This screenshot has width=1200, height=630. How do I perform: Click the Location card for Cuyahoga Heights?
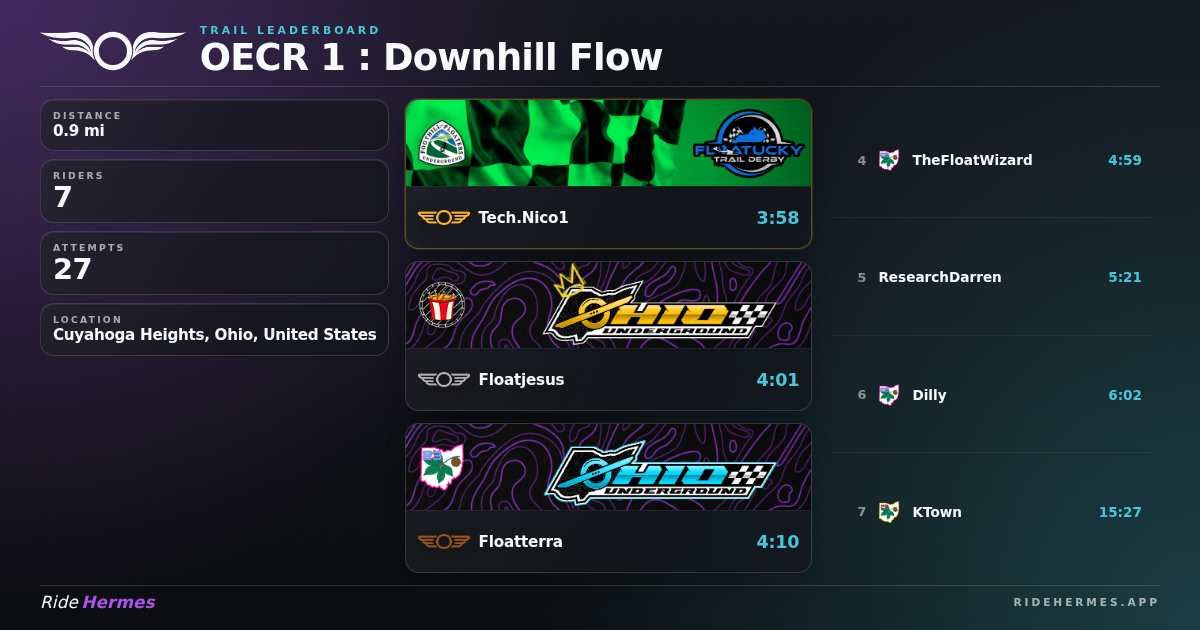pyautogui.click(x=214, y=329)
